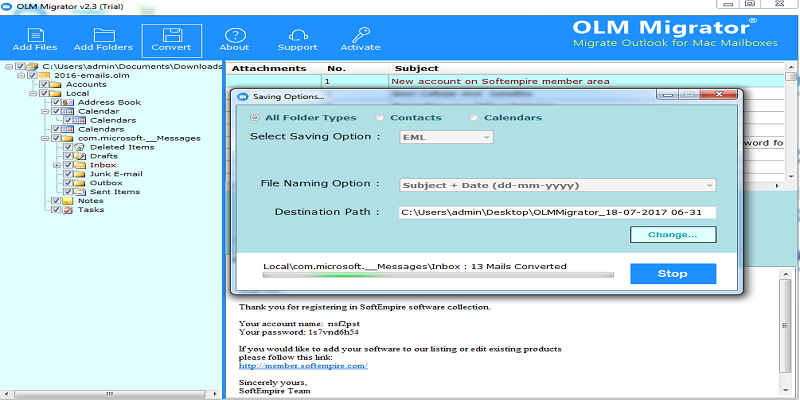800x400 pixels.
Task: Click the 'Your password: 1s7vnd6h54' line
Action: tap(299, 332)
